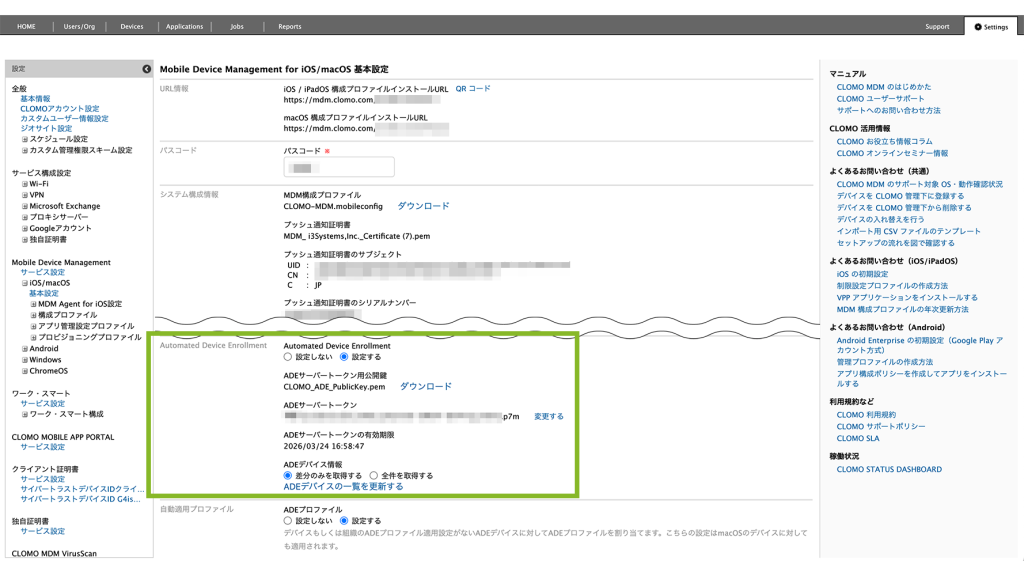Open インポート用 CSV ファイルのテンプレート link
Image resolution: width=1024 pixels, height=576 pixels.
click(908, 231)
